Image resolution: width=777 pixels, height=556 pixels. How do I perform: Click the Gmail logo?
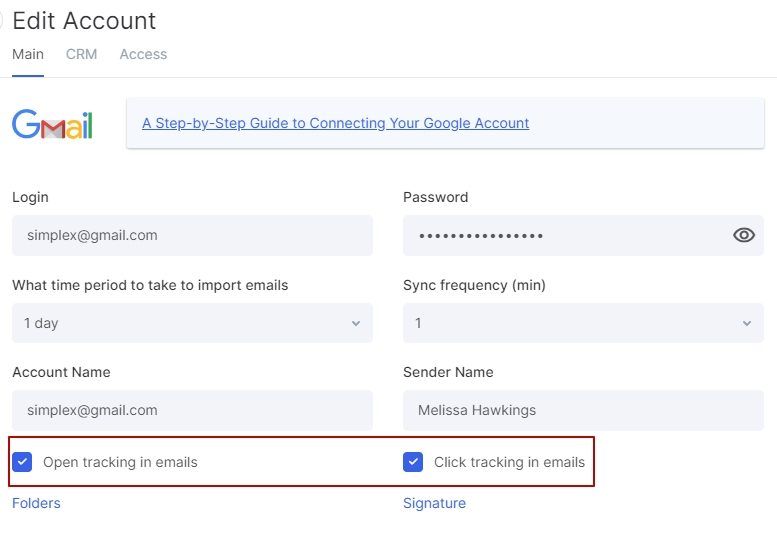tap(53, 123)
